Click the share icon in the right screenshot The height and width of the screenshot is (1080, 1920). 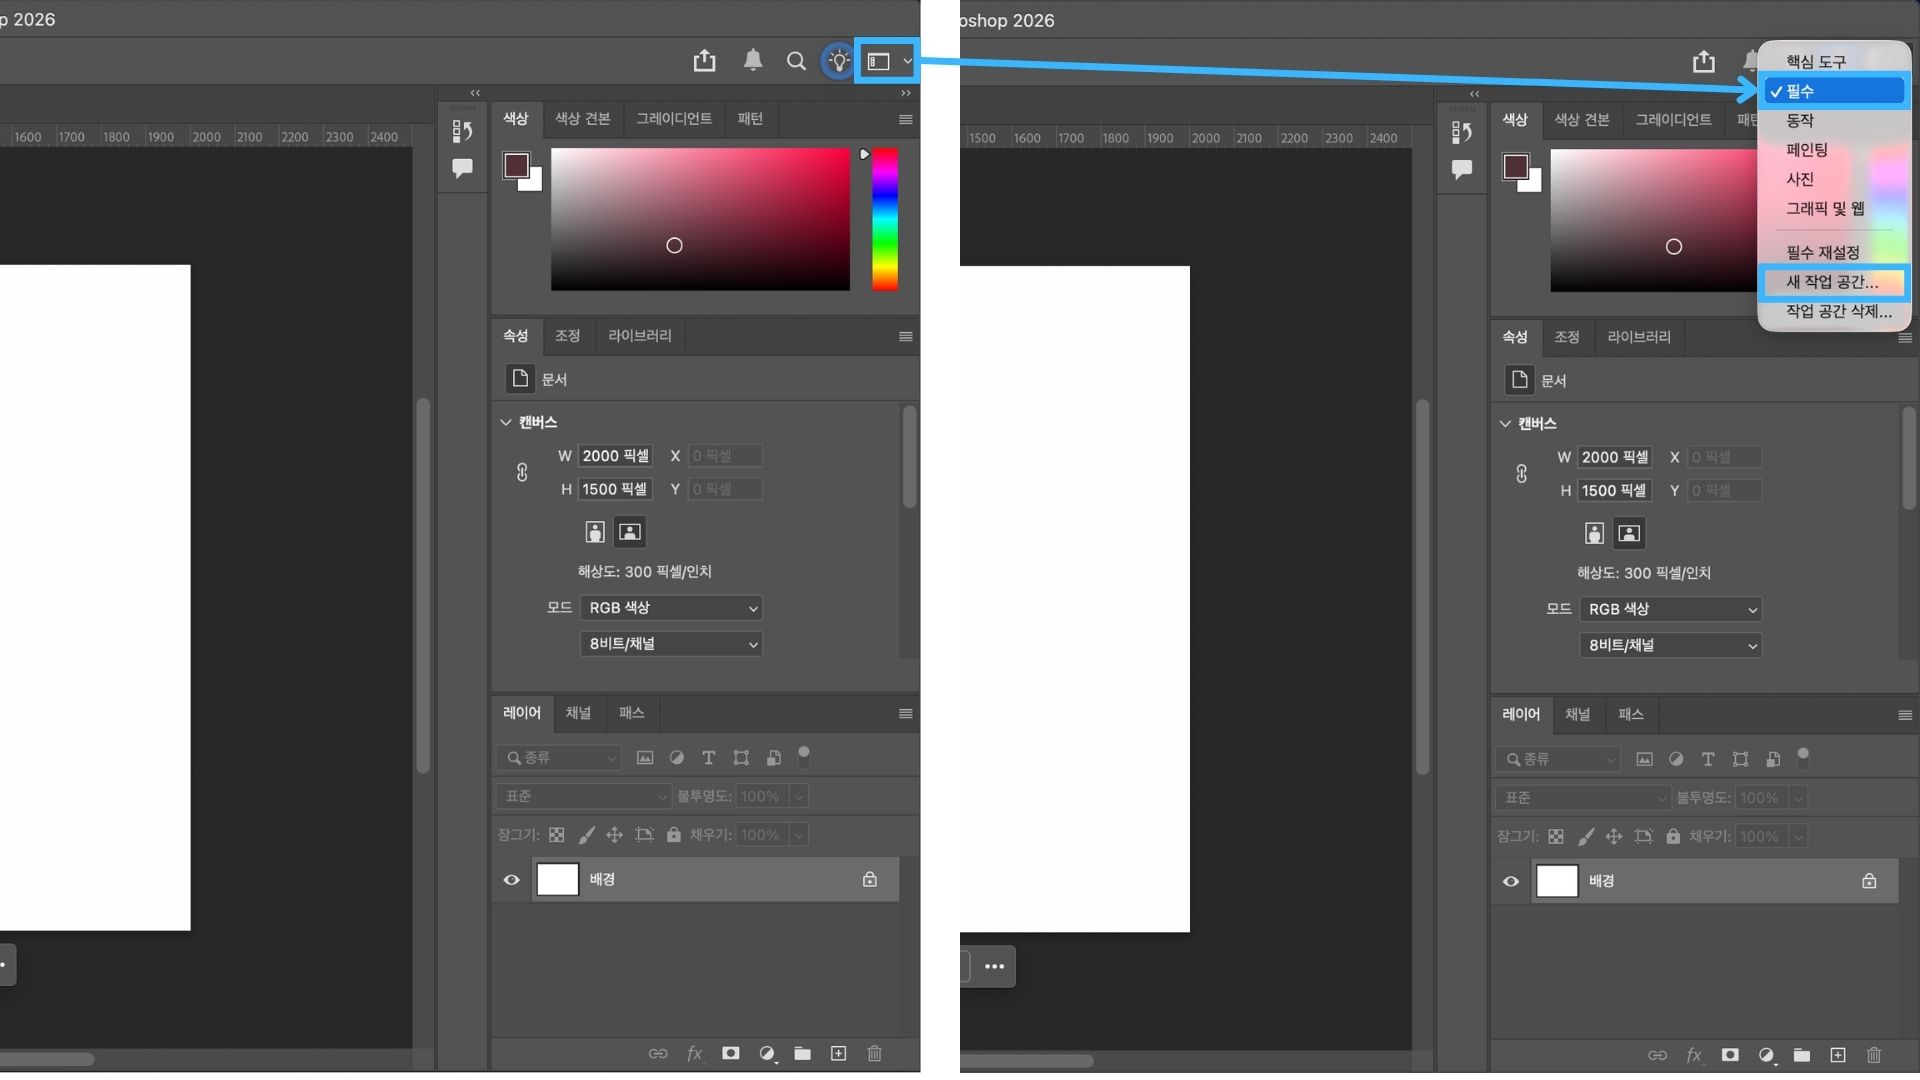[1704, 62]
